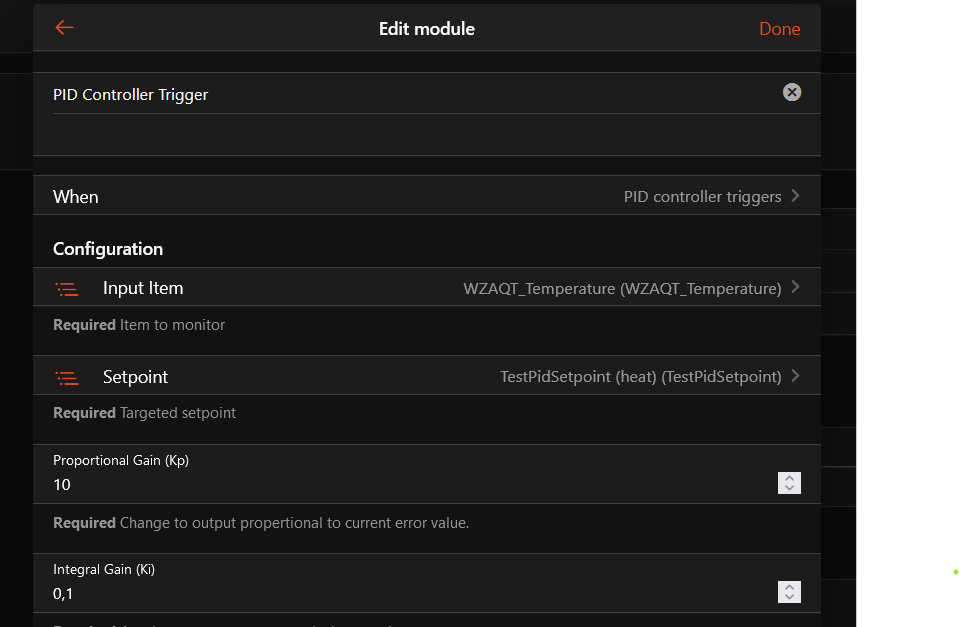The image size is (959, 627).
Task: Edit the PID Controller Trigger name field
Action: point(400,94)
